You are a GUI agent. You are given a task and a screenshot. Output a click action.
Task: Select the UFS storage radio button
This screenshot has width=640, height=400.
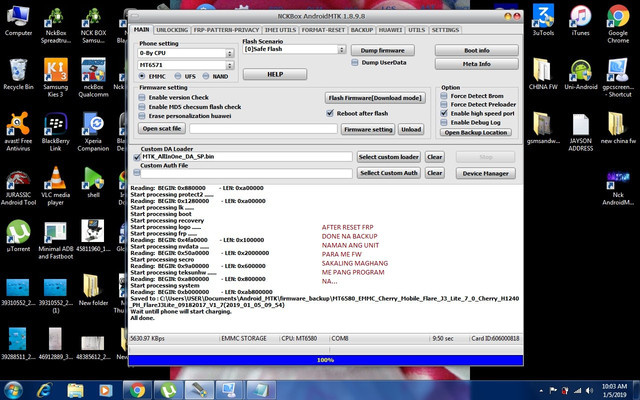pos(178,76)
